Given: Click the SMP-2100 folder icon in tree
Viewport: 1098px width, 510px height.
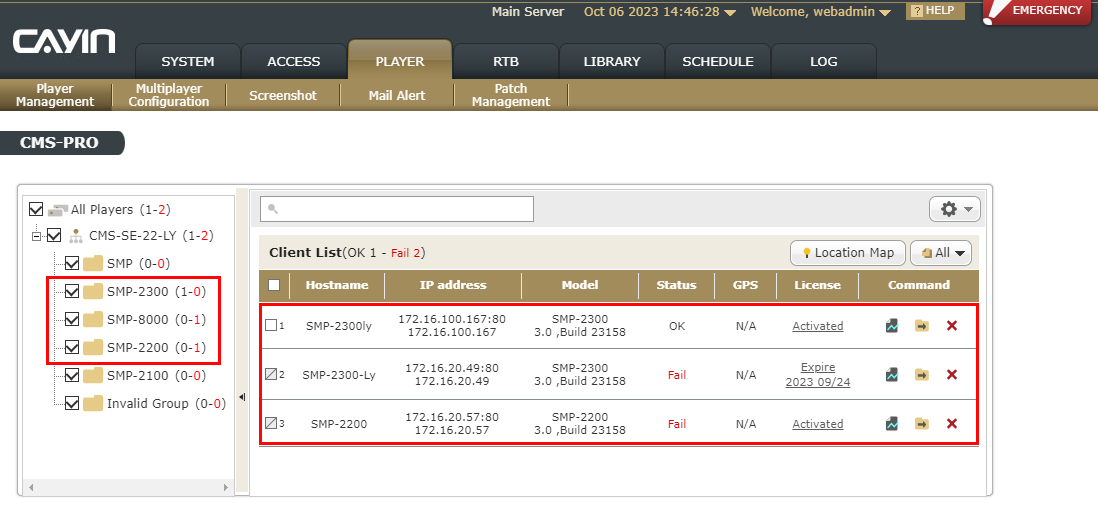Looking at the screenshot, I should tap(92, 375).
